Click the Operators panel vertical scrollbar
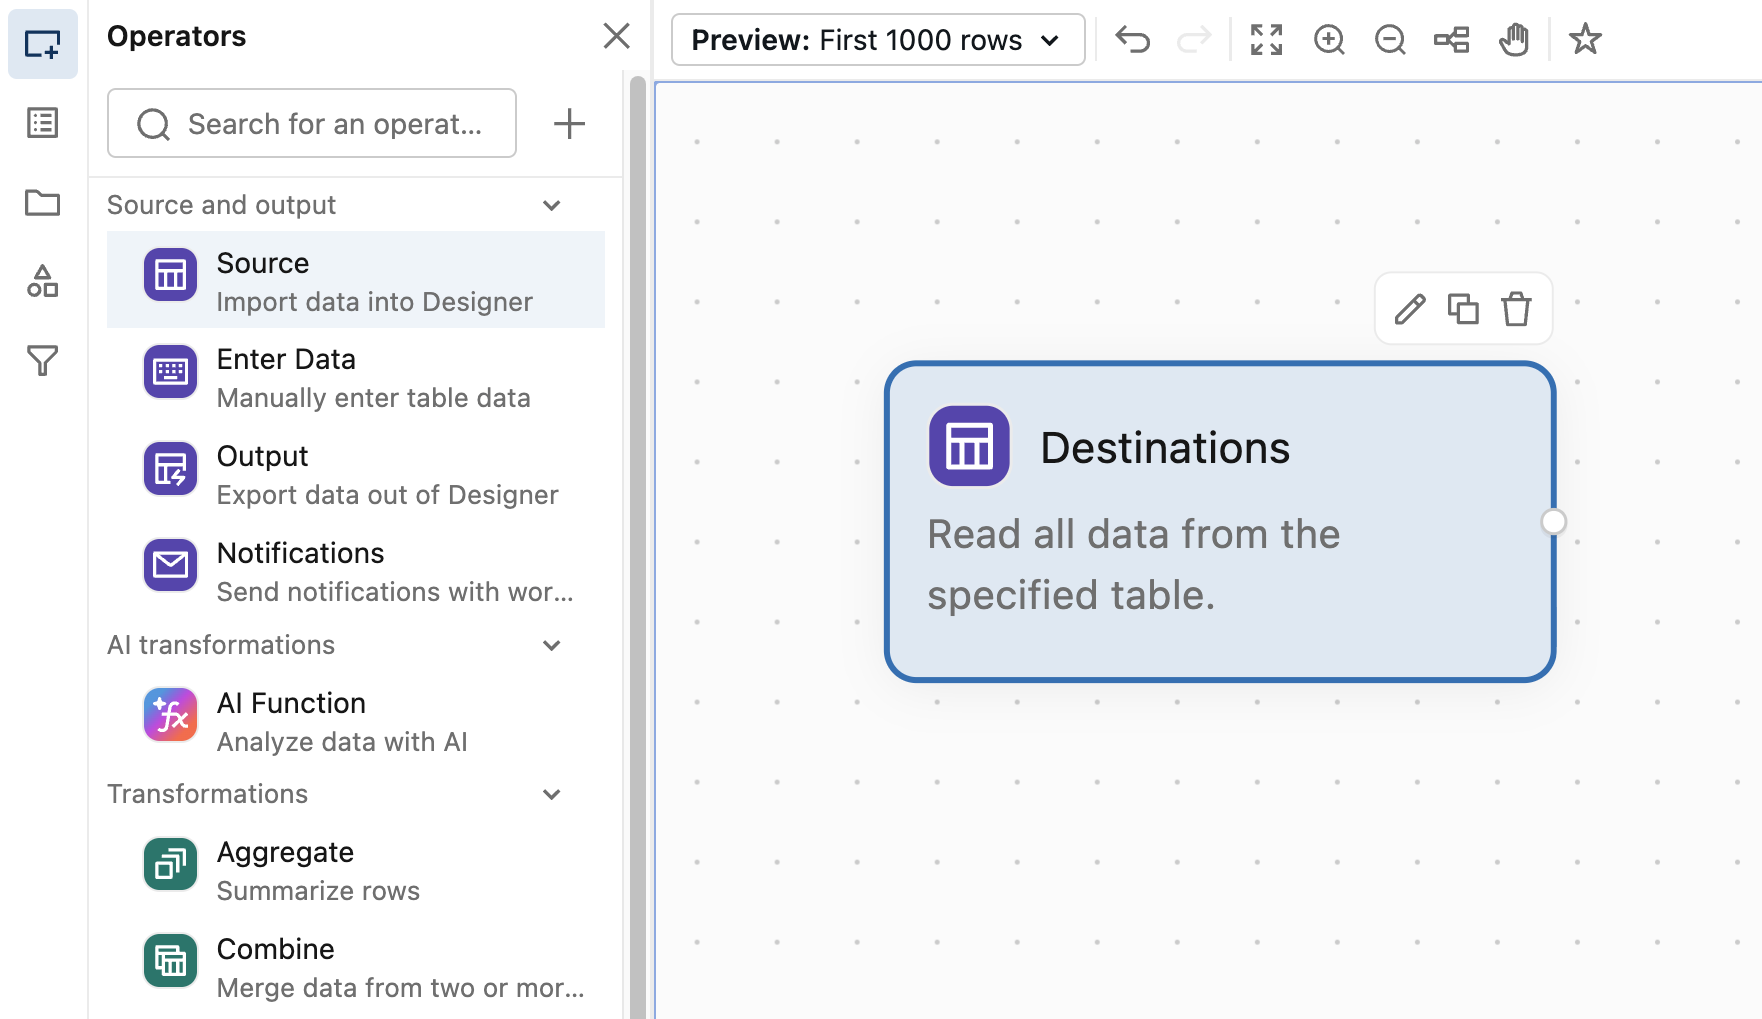Viewport: 1762px width, 1019px height. pos(637,547)
